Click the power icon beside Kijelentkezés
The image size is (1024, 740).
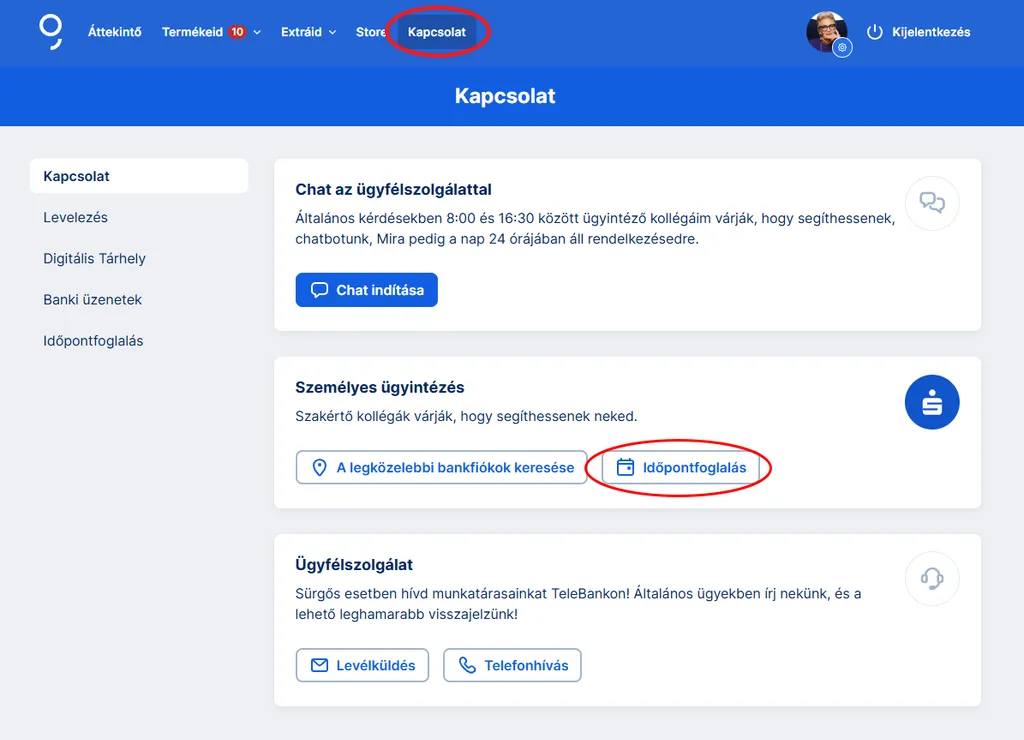pyautogui.click(x=875, y=32)
